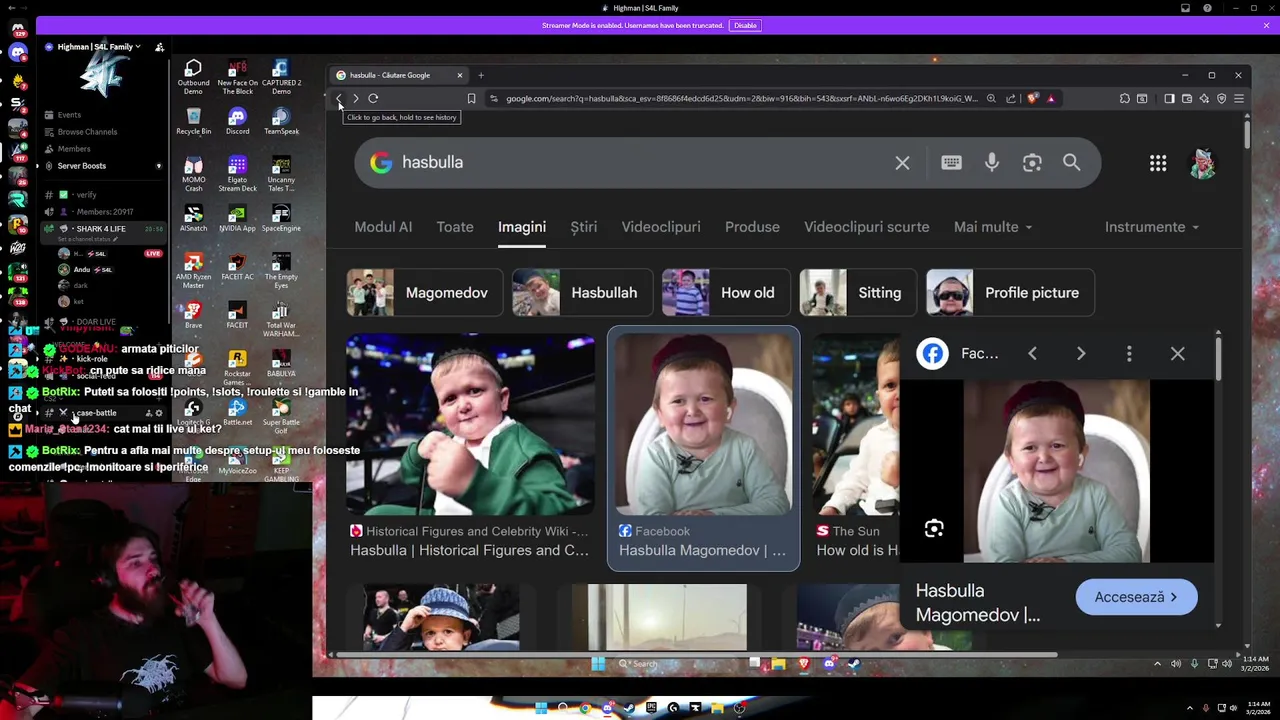Expand the Highman | S4L Family server menu
Viewport: 1280px width, 720px height.
(98, 47)
